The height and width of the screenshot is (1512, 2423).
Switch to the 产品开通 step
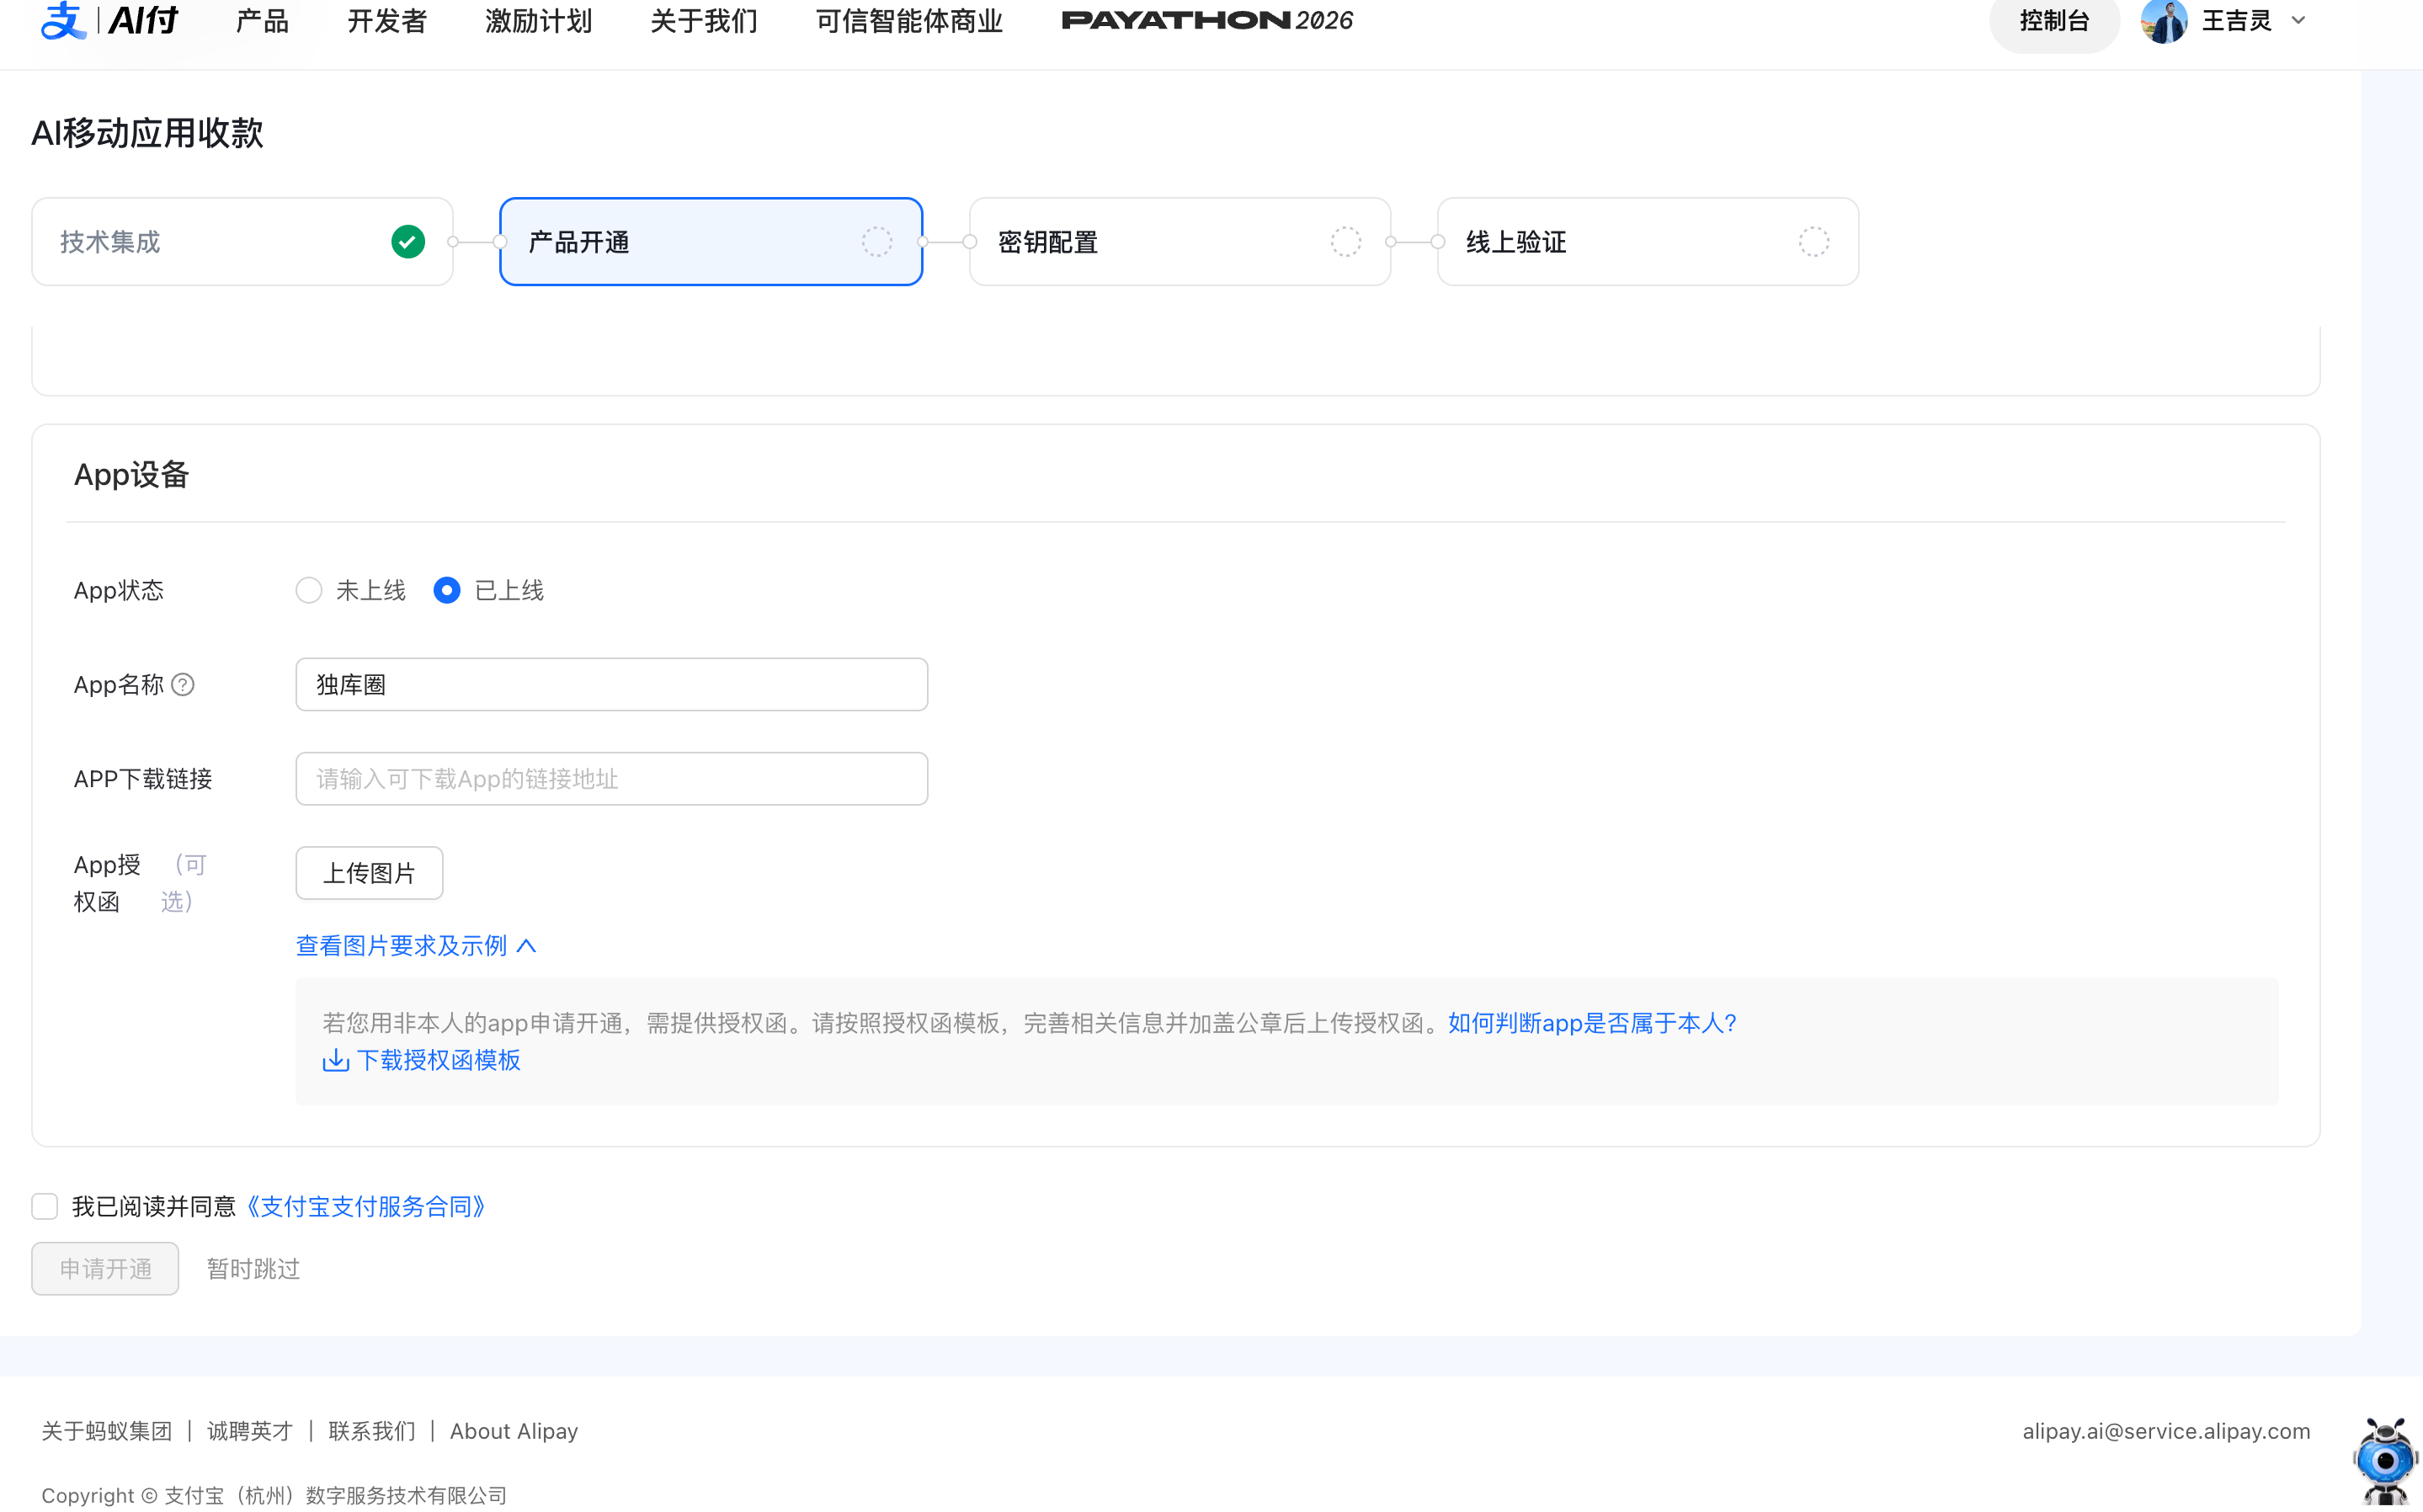coord(711,242)
